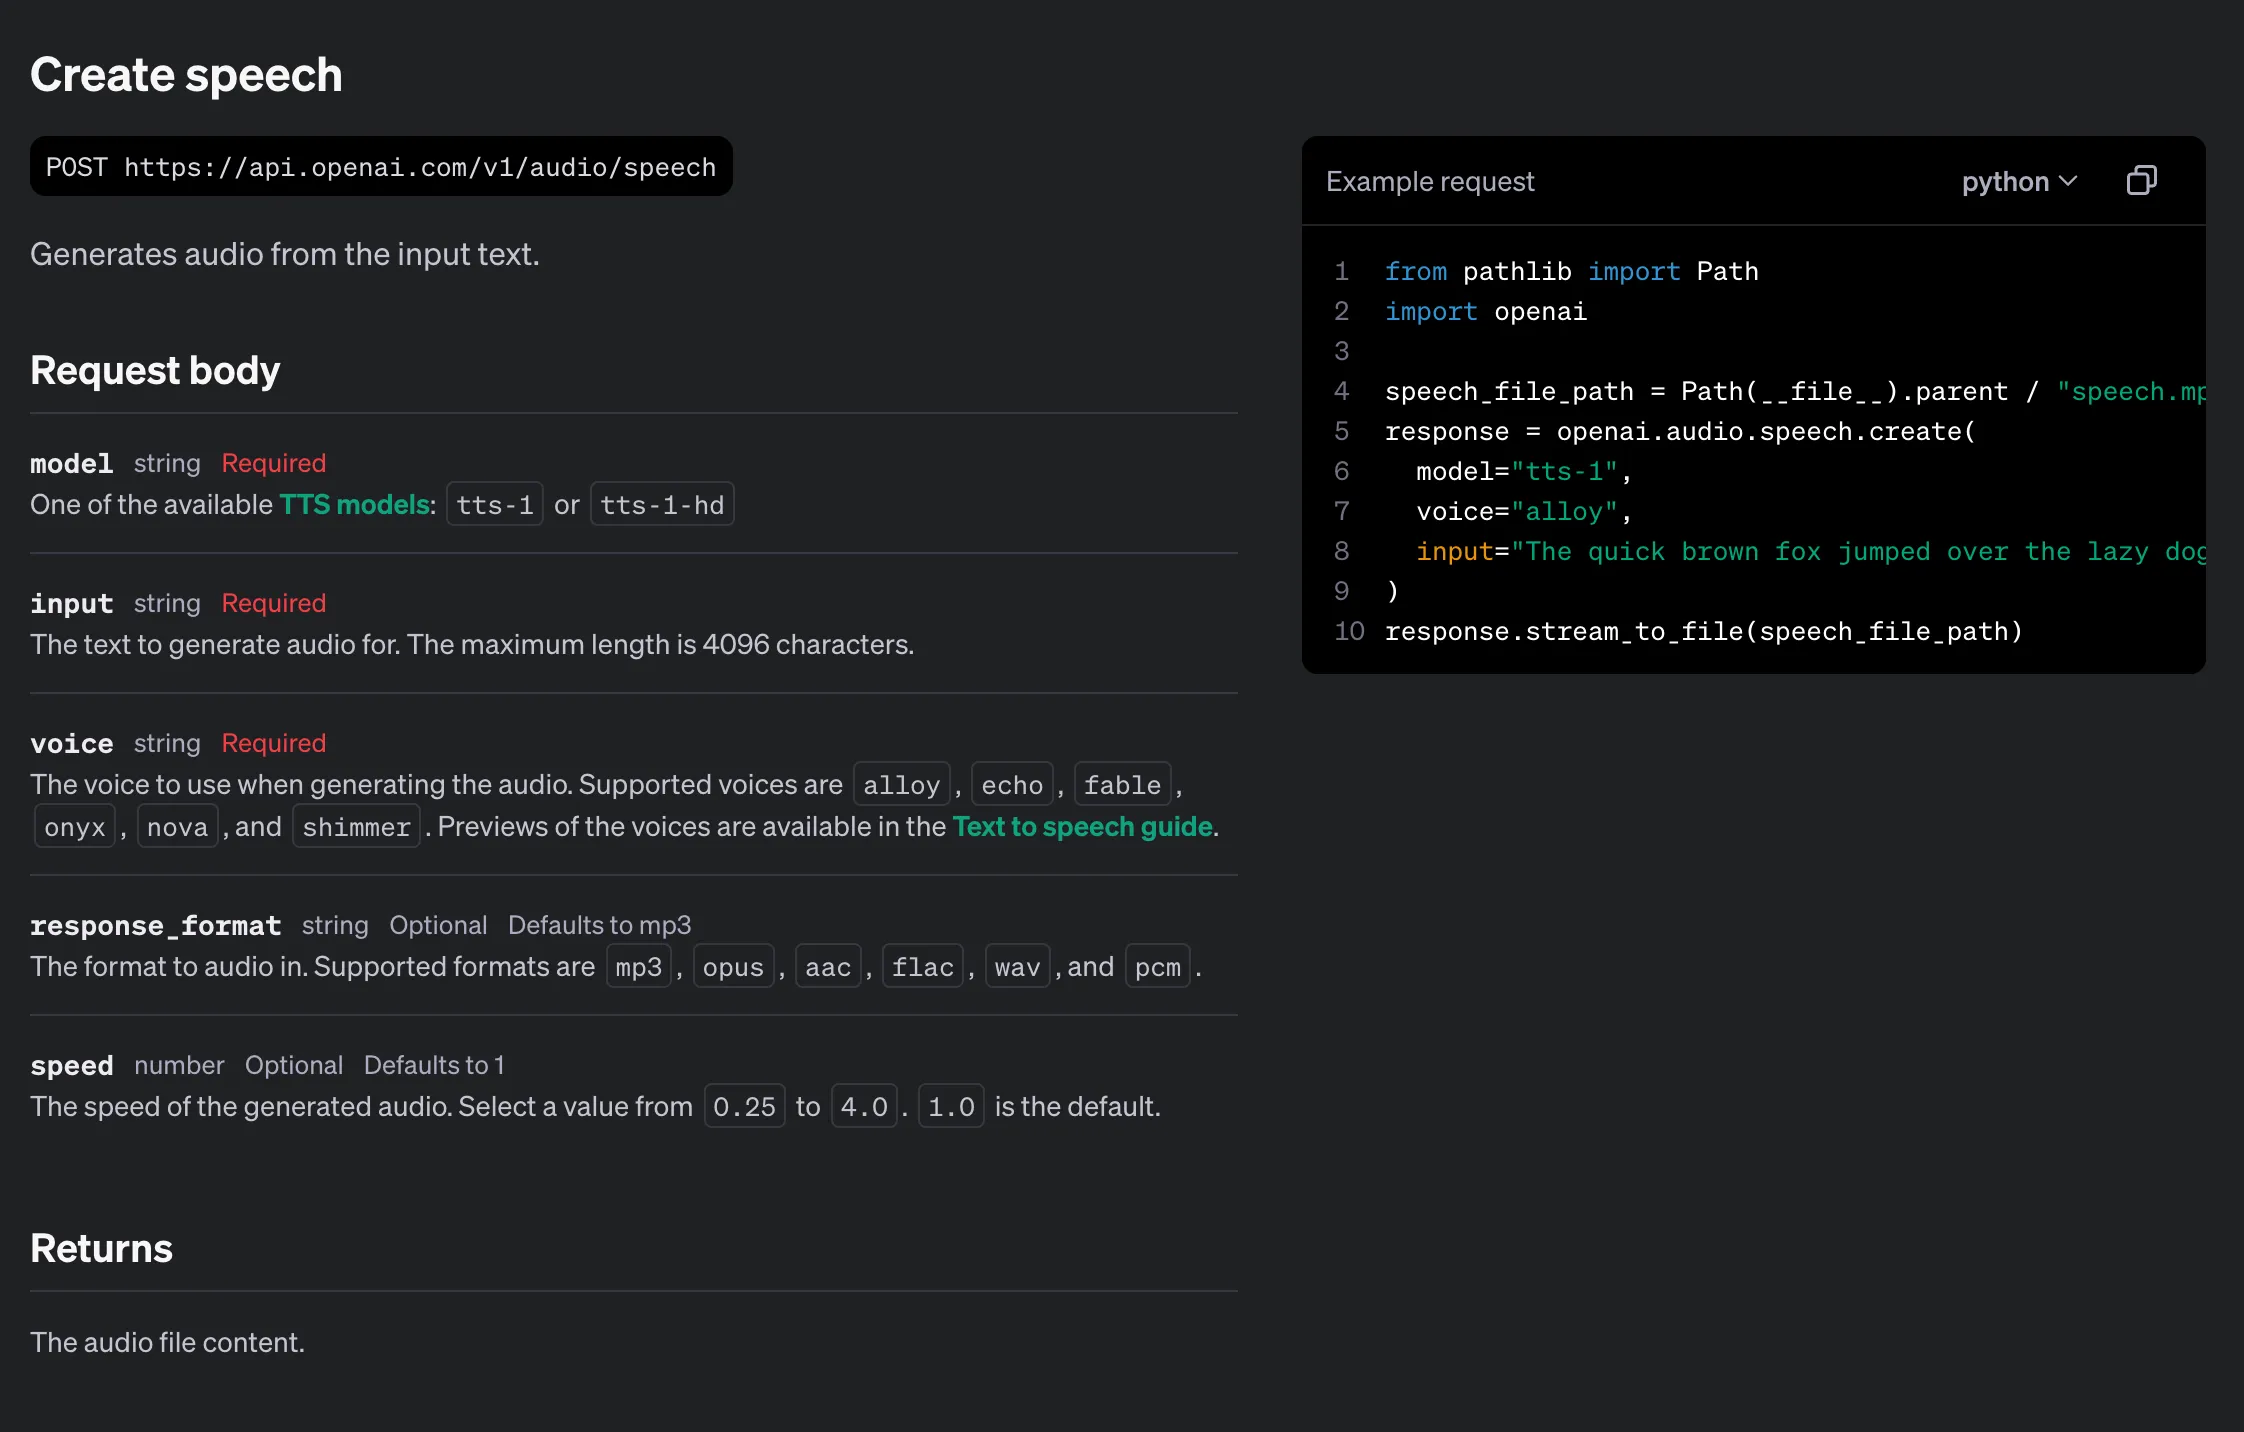Open the python language dropdown

point(2018,181)
